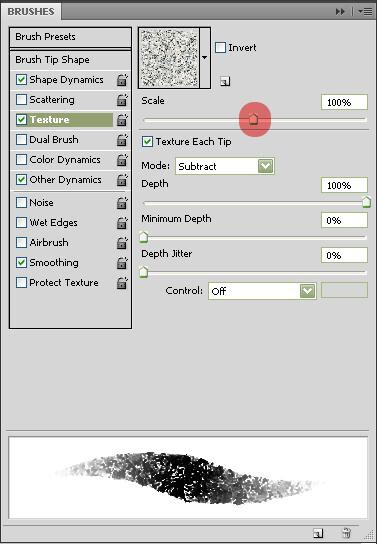Open the Control dropdown set to Off
377x544 pixels.
pyautogui.click(x=262, y=291)
